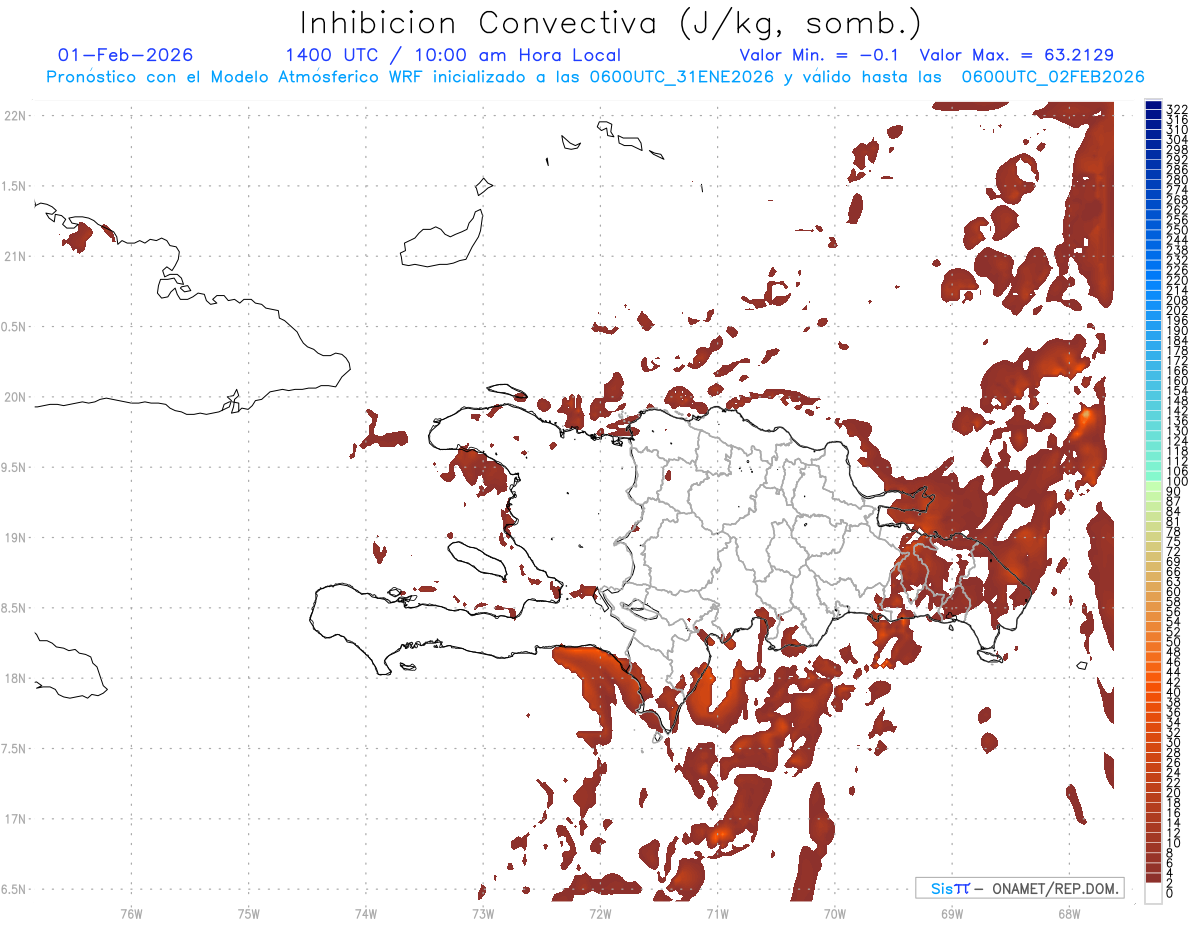This screenshot has height=927, width=1200.
Task: Select the date label "01-Feb-2026"
Action: click(126, 55)
